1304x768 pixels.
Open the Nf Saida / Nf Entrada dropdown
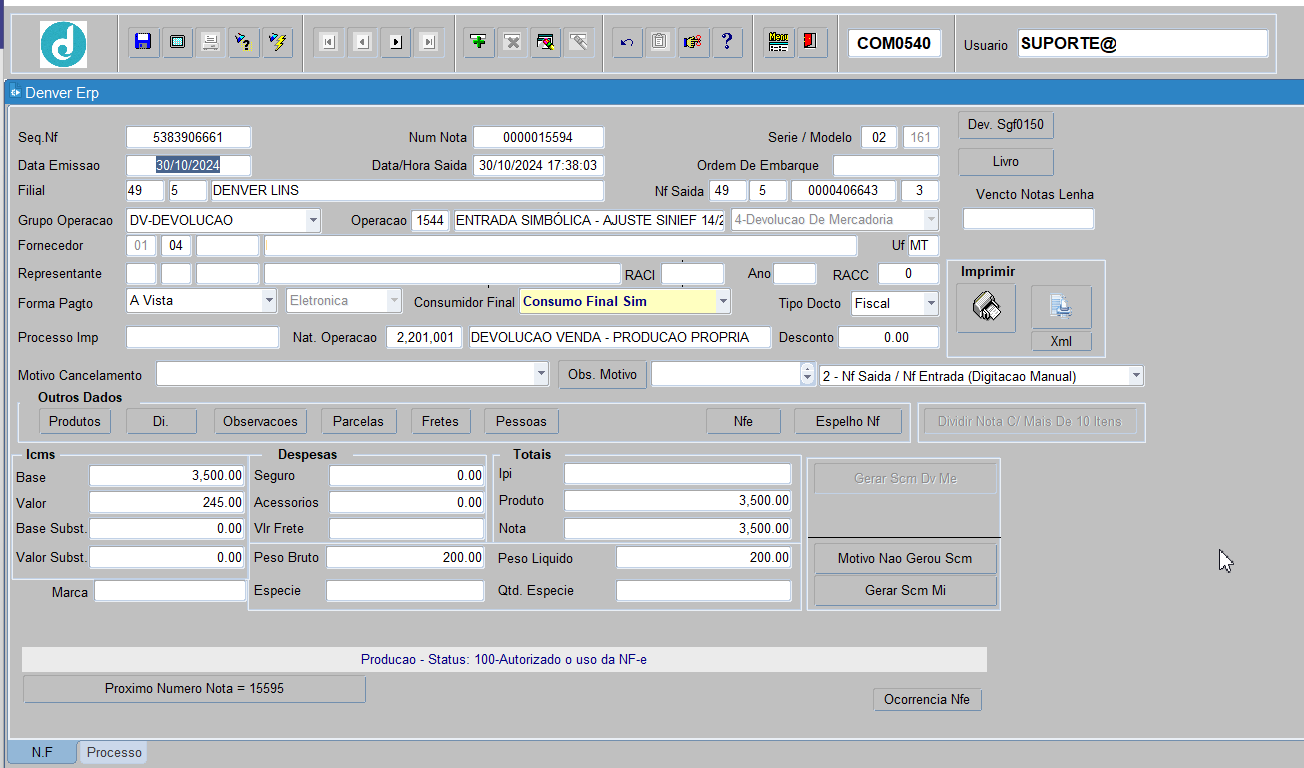(1136, 376)
